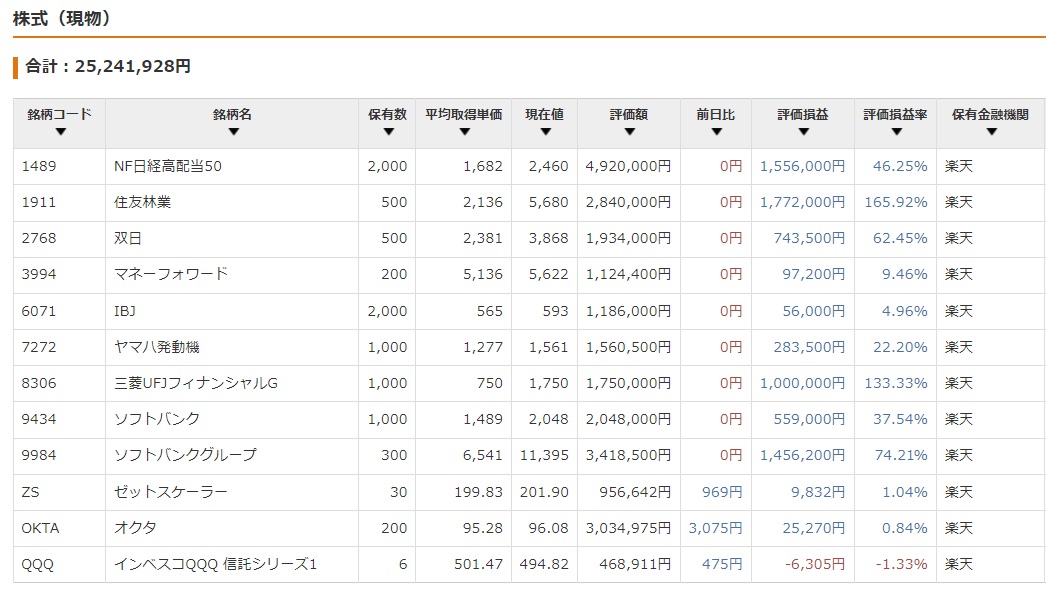Image resolution: width=1046 pixels, height=589 pixels.
Task: Click 1,560,500円 valuation of ヤマハ発動機
Action: [x=628, y=347]
